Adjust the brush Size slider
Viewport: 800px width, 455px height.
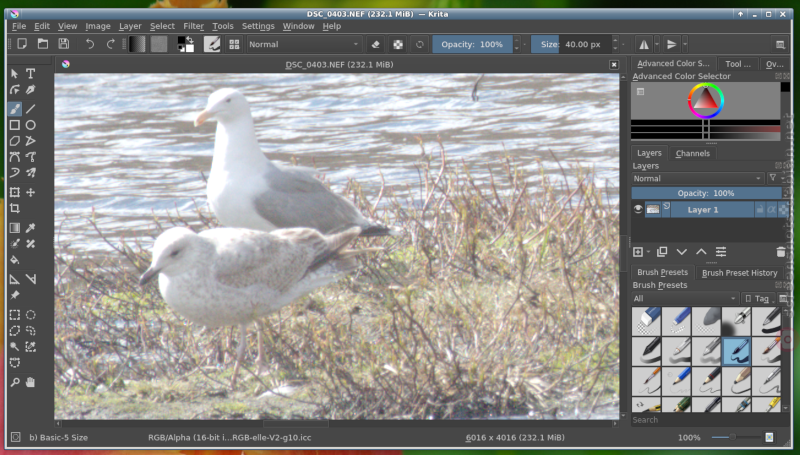pyautogui.click(x=570, y=44)
